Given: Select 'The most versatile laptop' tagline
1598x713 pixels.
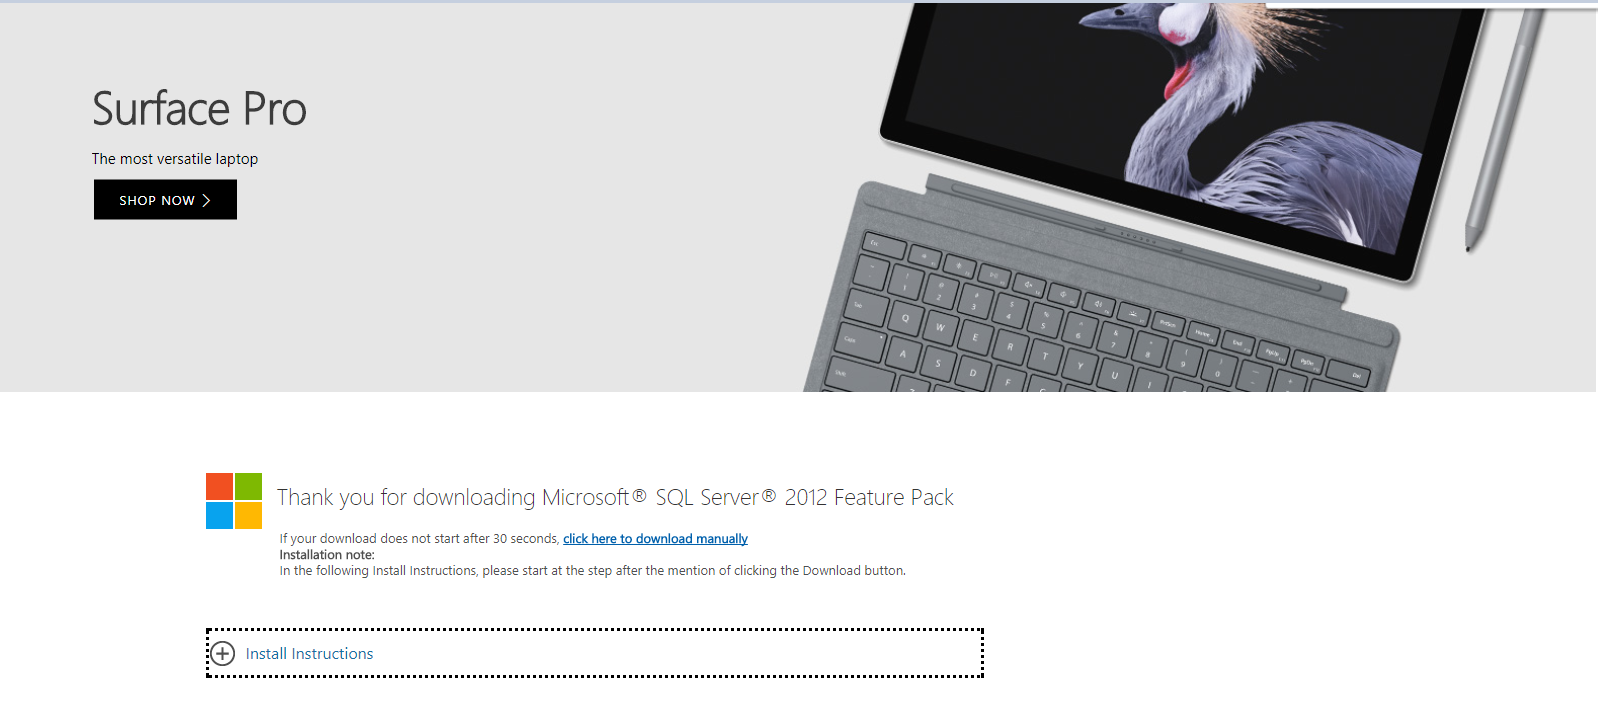Looking at the screenshot, I should point(175,159).
